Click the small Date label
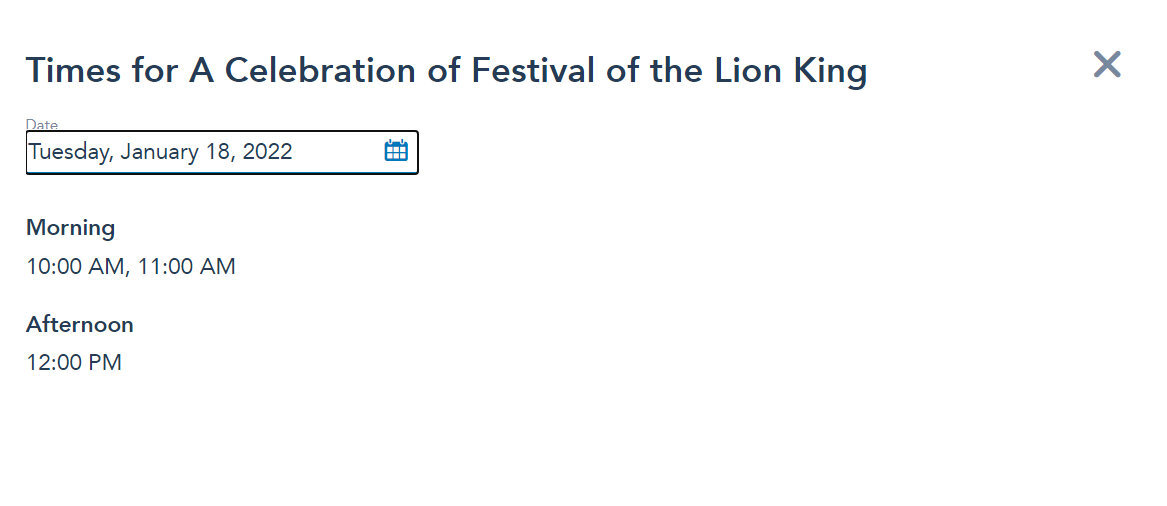 [x=42, y=125]
